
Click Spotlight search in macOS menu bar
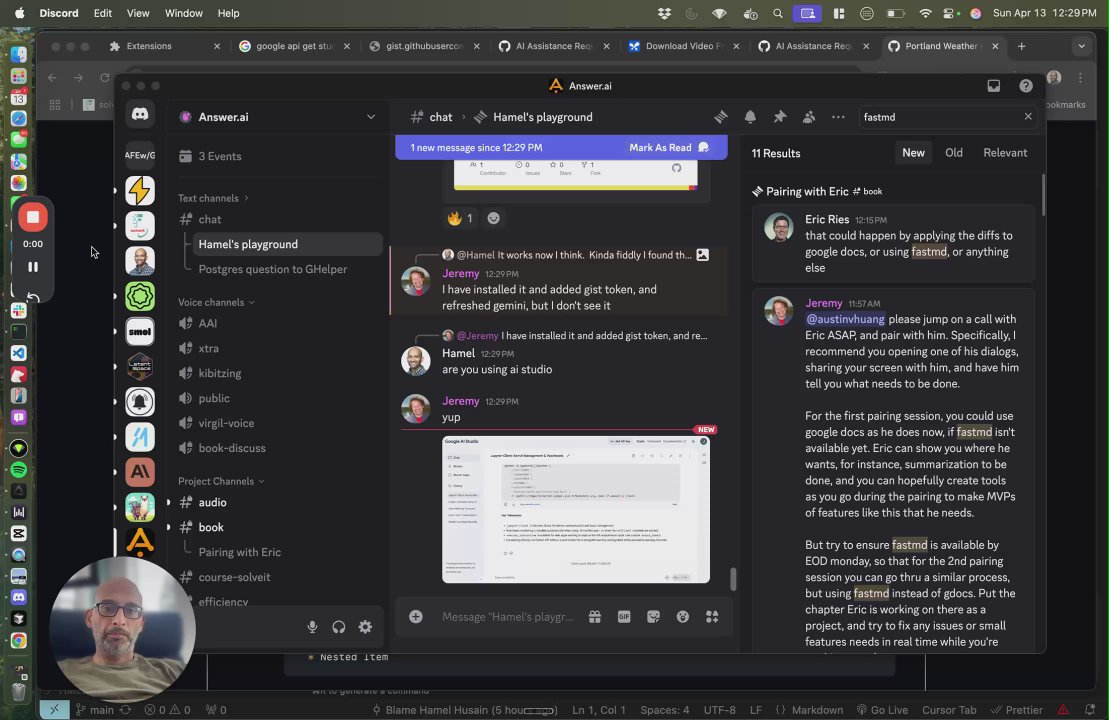coord(778,13)
